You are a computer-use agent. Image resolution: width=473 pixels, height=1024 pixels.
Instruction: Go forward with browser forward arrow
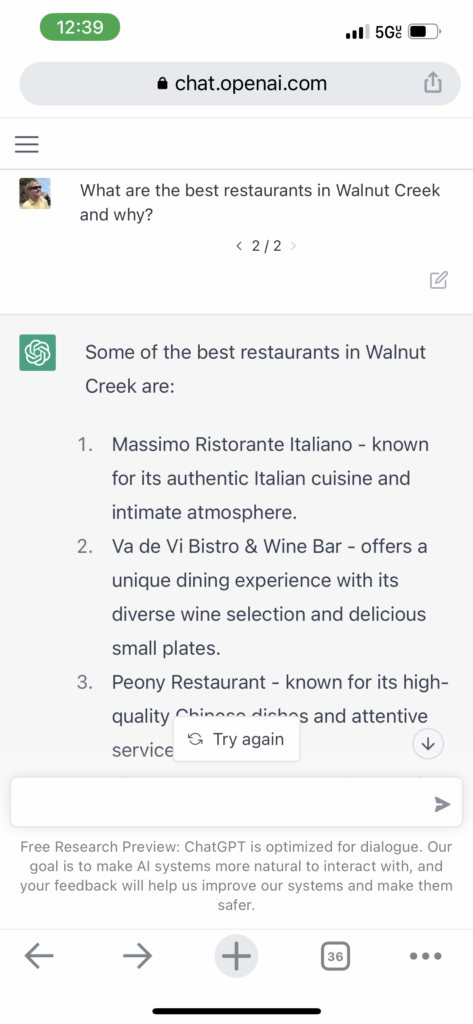[x=137, y=957]
